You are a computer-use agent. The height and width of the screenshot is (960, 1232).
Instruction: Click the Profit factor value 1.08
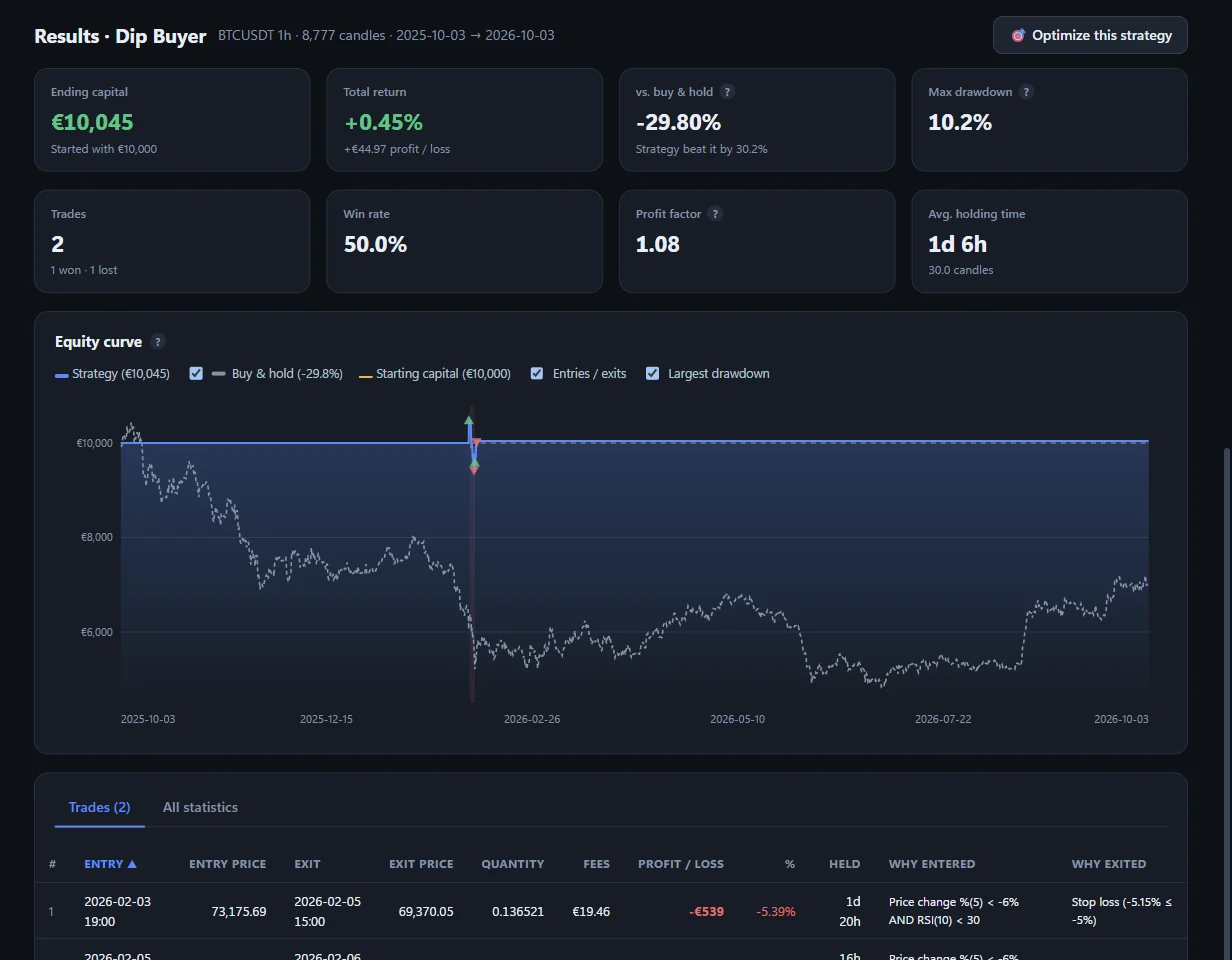(658, 244)
